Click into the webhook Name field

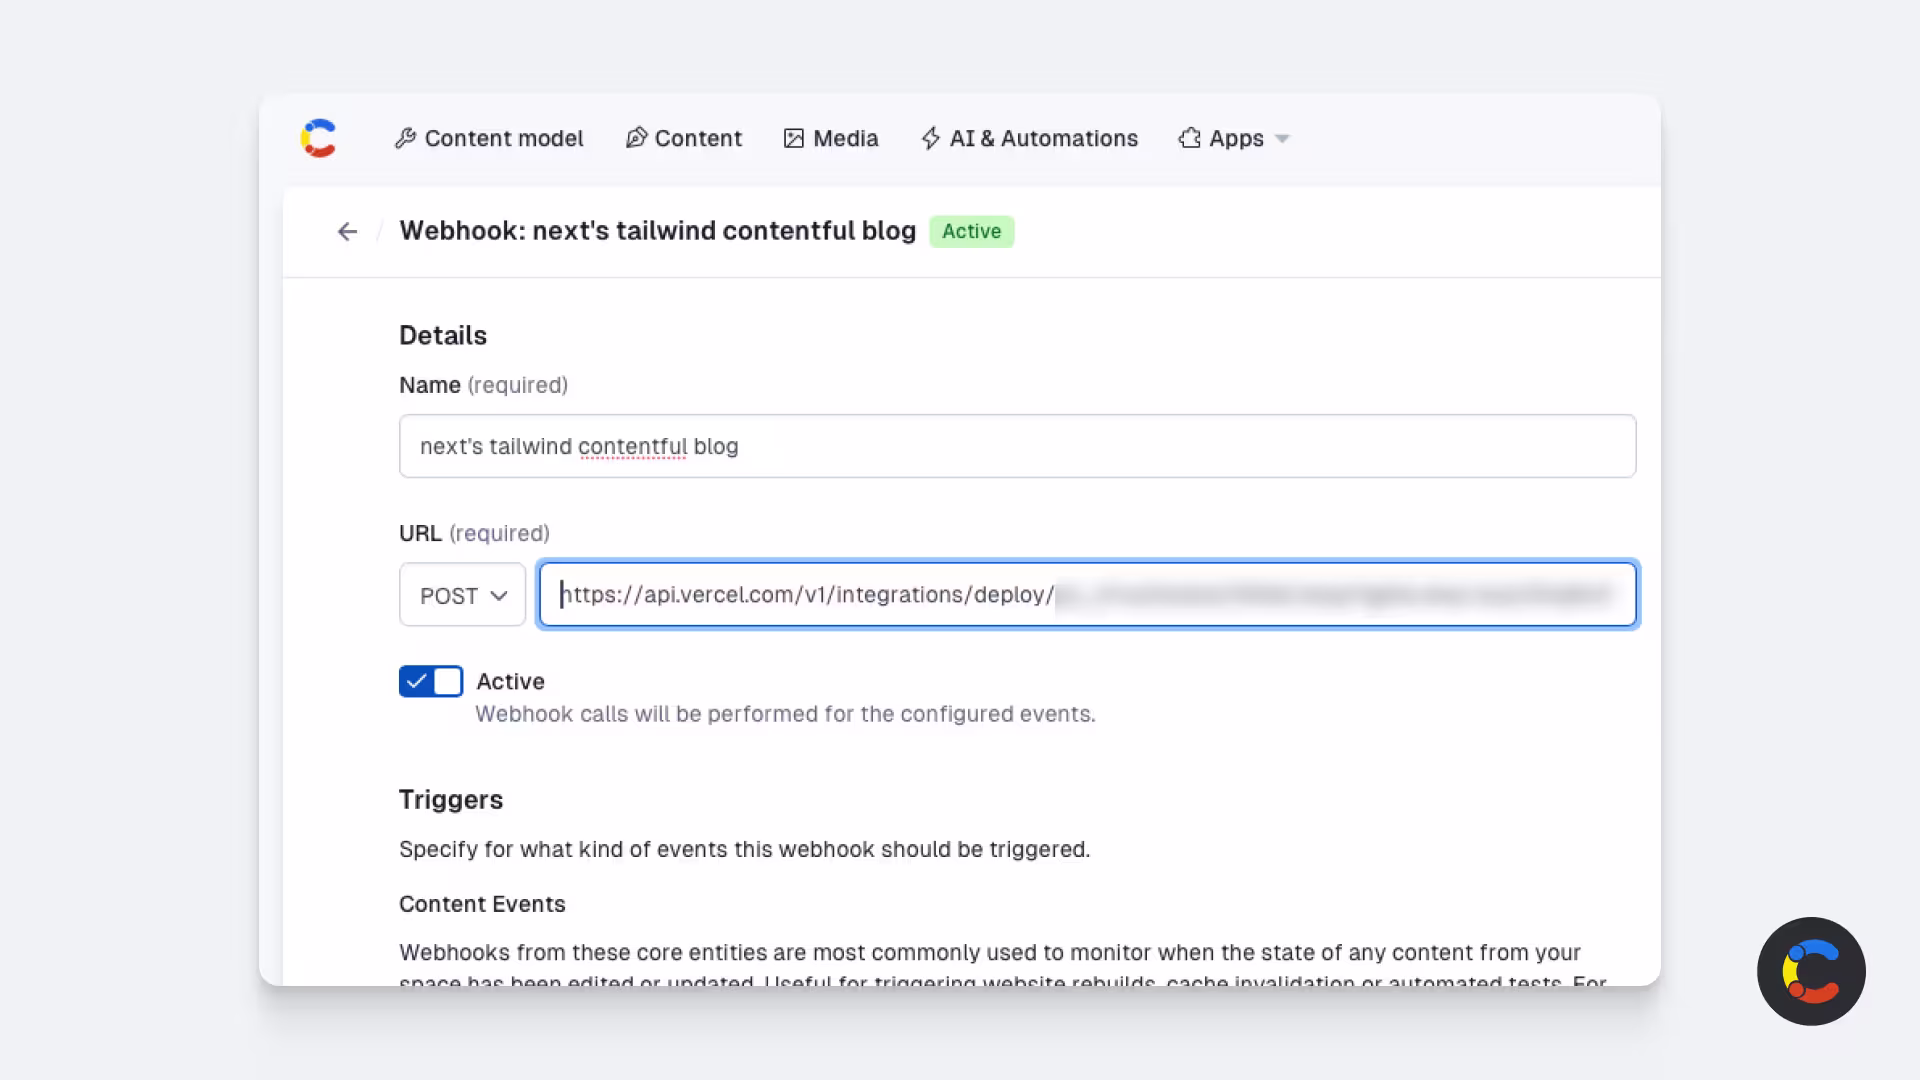click(x=1017, y=446)
